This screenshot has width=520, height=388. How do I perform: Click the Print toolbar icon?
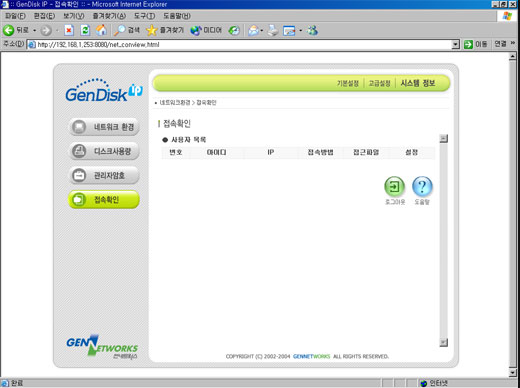(273, 30)
